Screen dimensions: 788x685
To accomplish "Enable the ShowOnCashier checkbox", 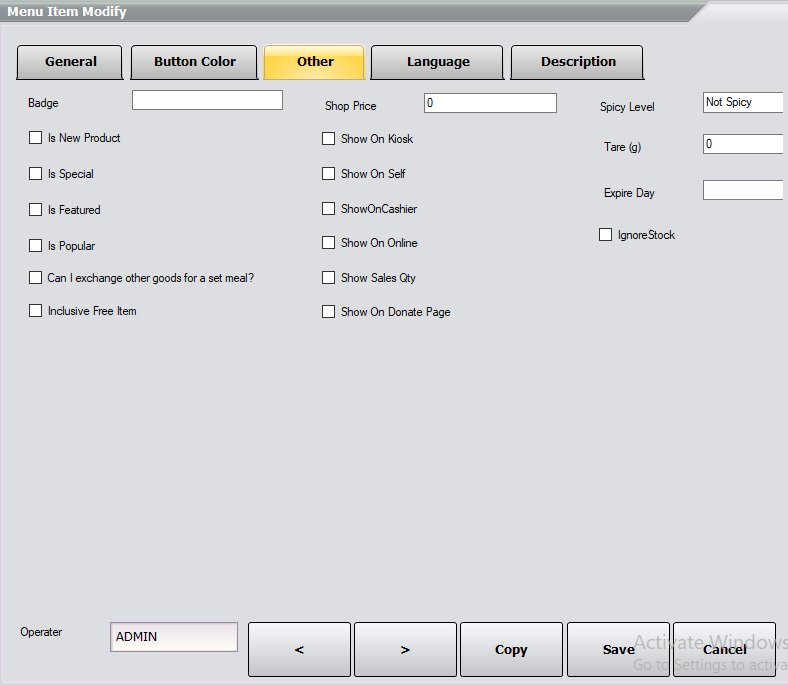I will coord(329,209).
